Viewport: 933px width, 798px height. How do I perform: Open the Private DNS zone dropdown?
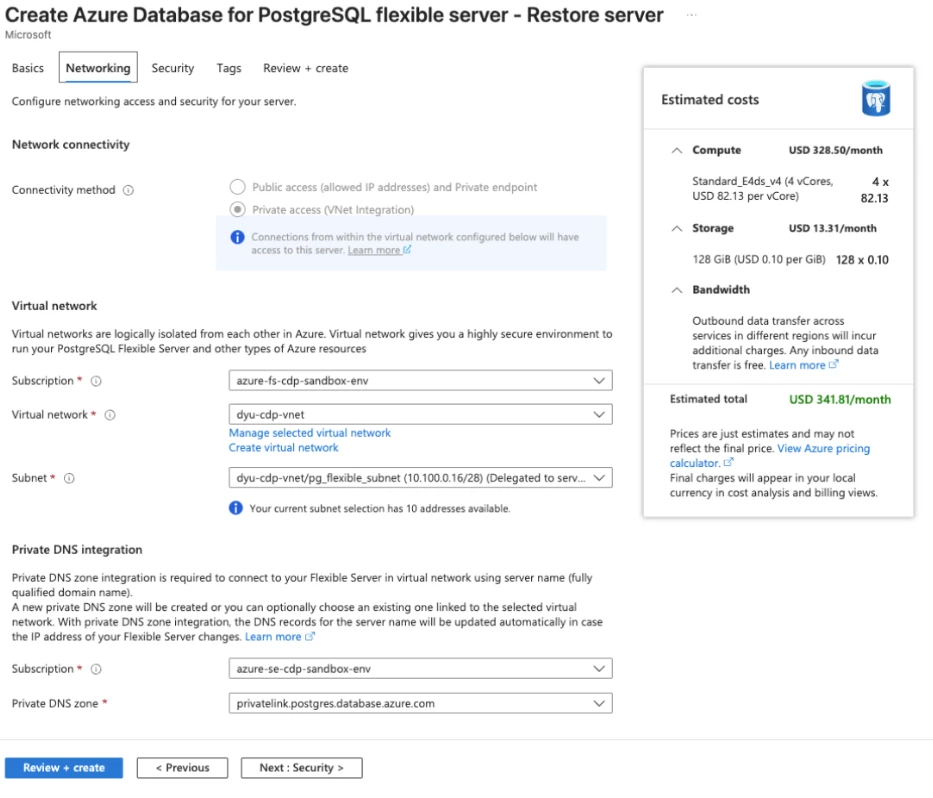420,703
